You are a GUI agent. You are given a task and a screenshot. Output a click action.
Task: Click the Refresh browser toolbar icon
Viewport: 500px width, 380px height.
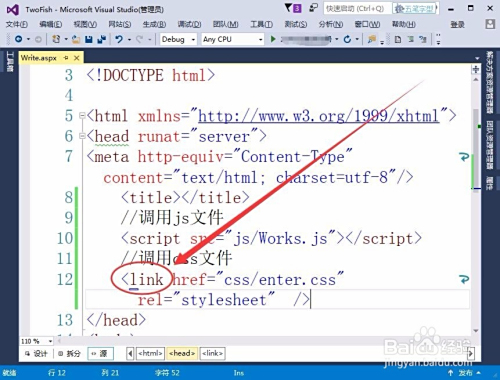tap(347, 39)
